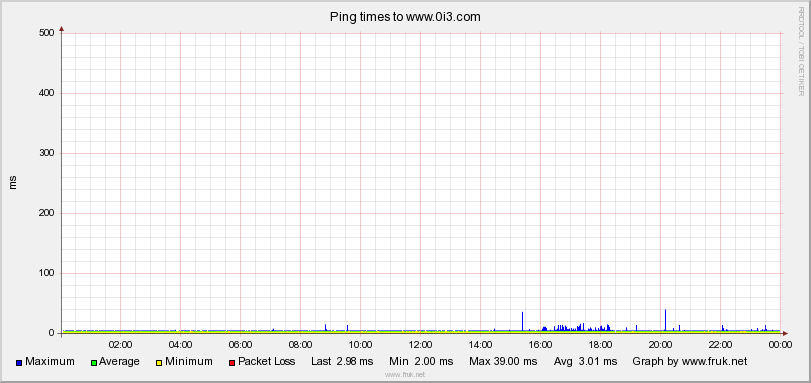The width and height of the screenshot is (811, 383).
Task: Select the 16:00 time axis label
Action: pyautogui.click(x=540, y=344)
